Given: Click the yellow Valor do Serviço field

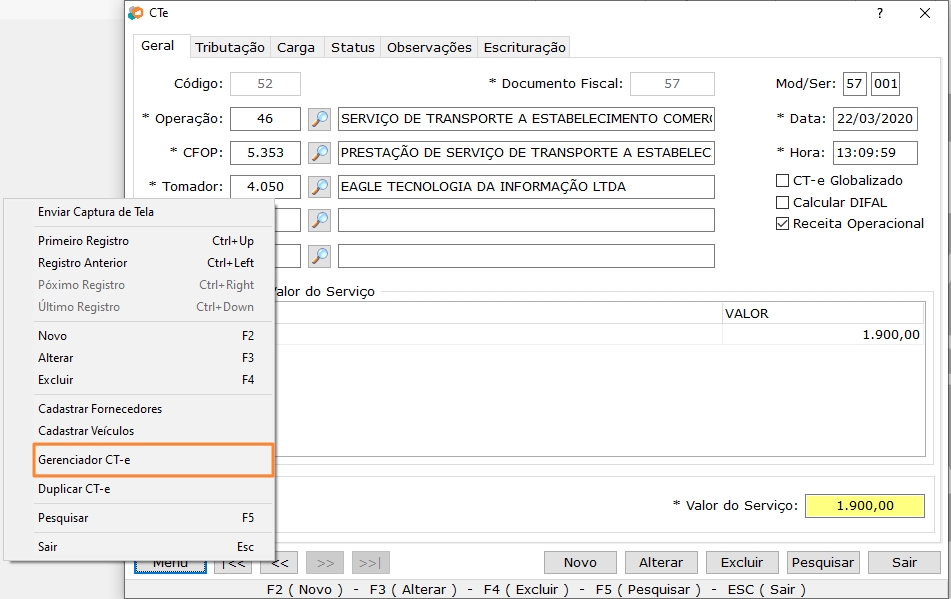Looking at the screenshot, I should coord(864,506).
